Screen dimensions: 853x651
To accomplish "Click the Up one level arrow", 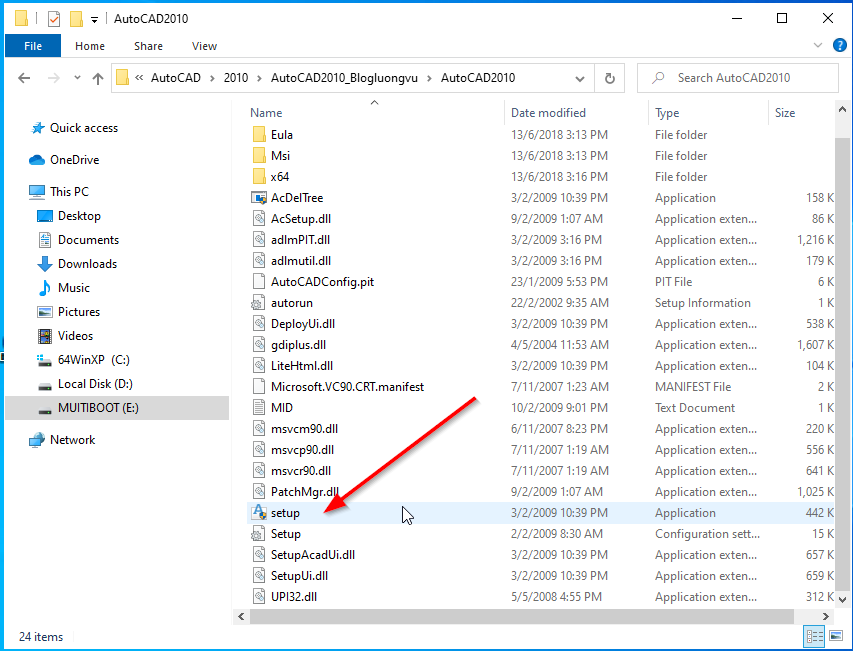I will [98, 78].
